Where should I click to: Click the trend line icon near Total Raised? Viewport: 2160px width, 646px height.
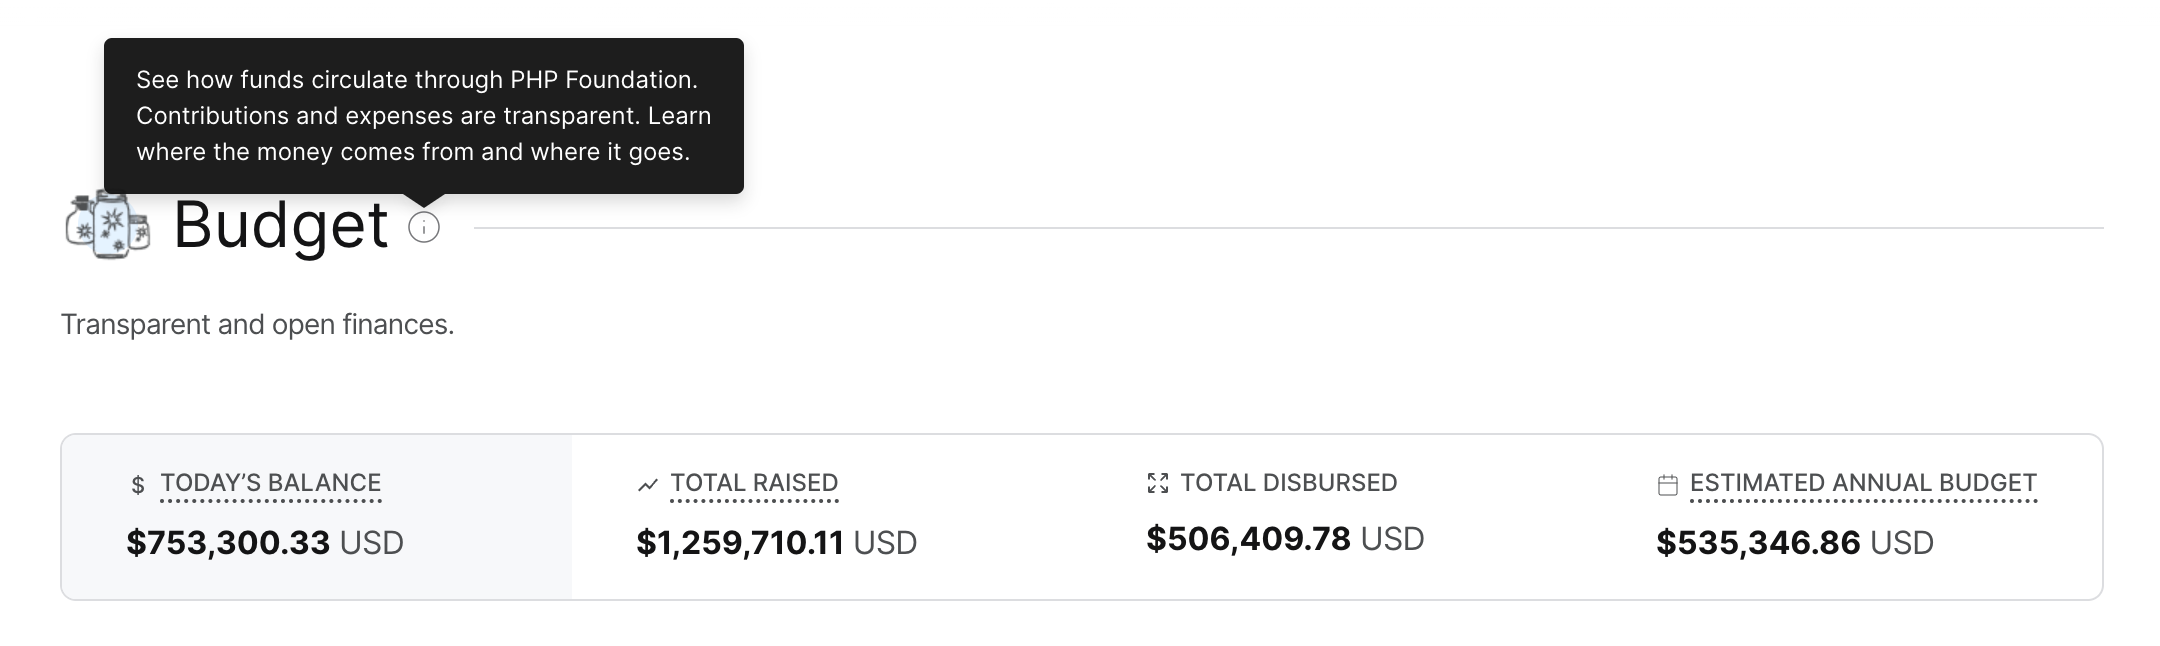coord(648,485)
